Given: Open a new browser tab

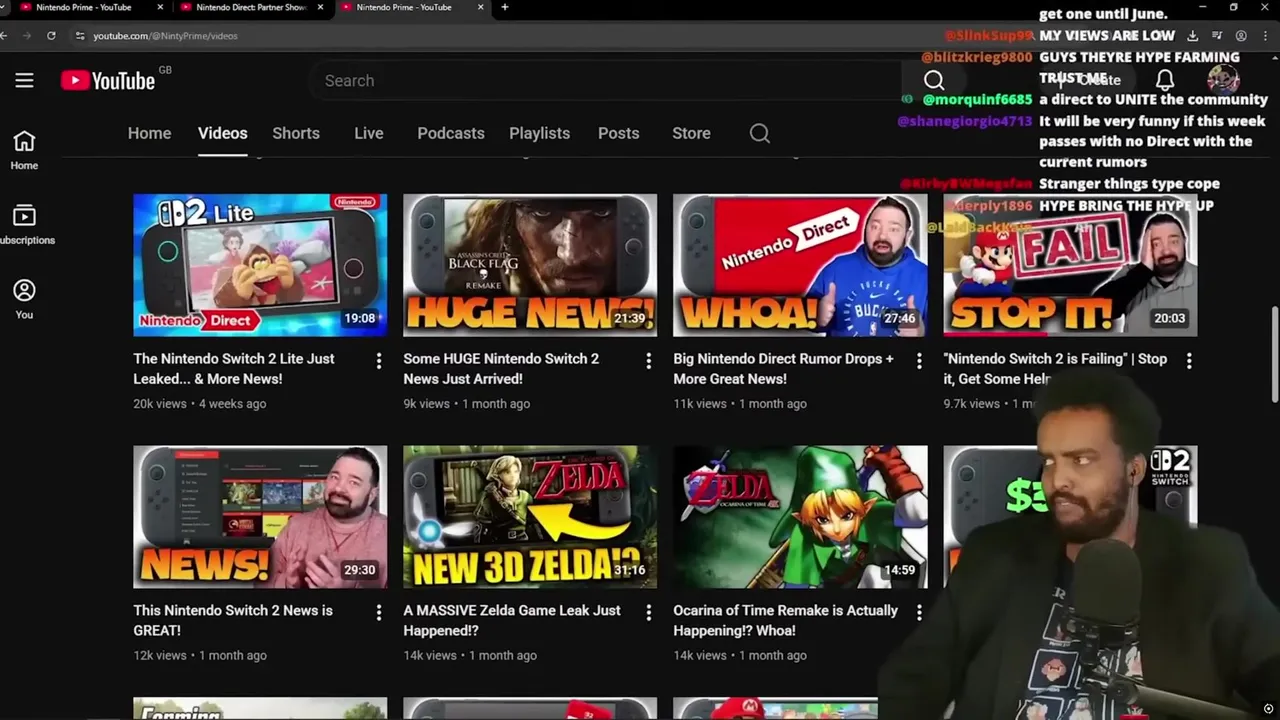Looking at the screenshot, I should (505, 7).
